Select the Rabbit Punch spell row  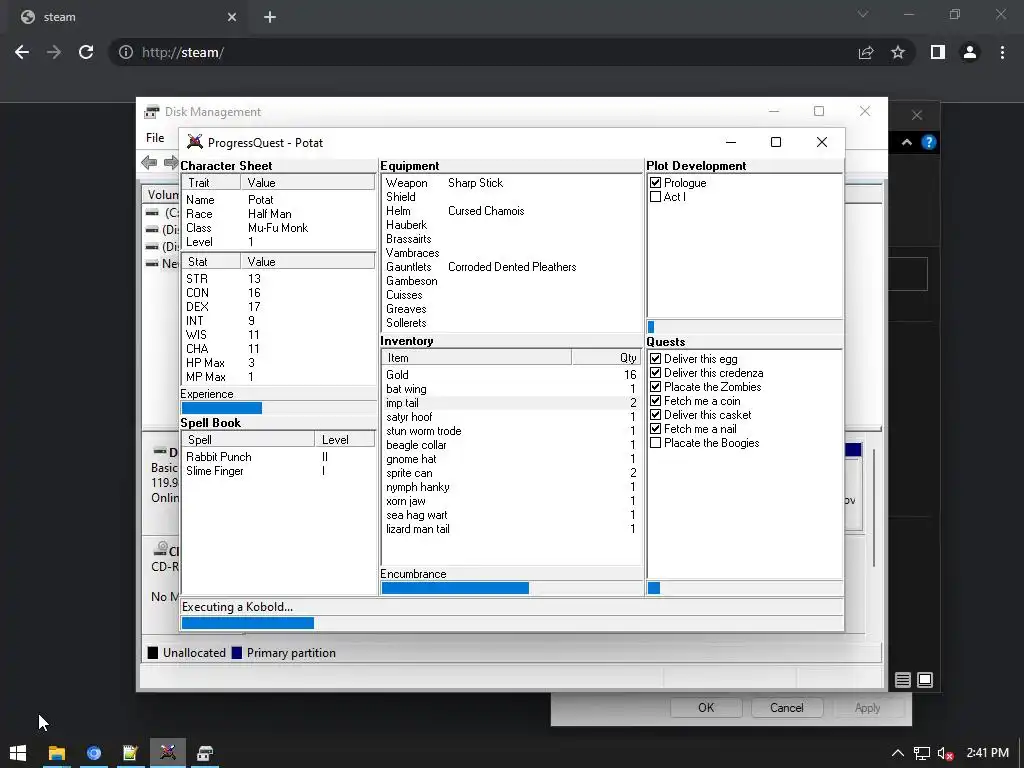(x=278, y=457)
